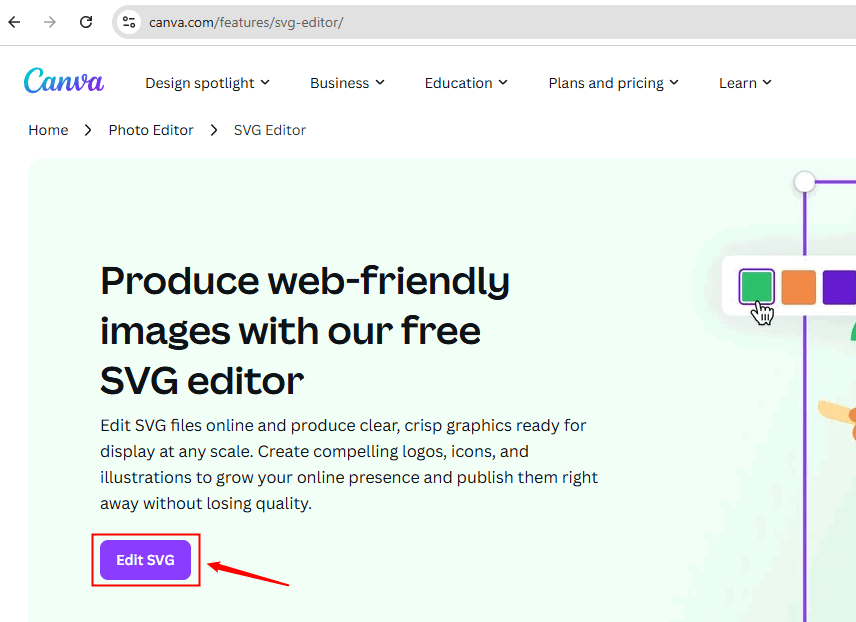Open the Plans and pricing menu
Screen dimensions: 856x622
coord(613,83)
